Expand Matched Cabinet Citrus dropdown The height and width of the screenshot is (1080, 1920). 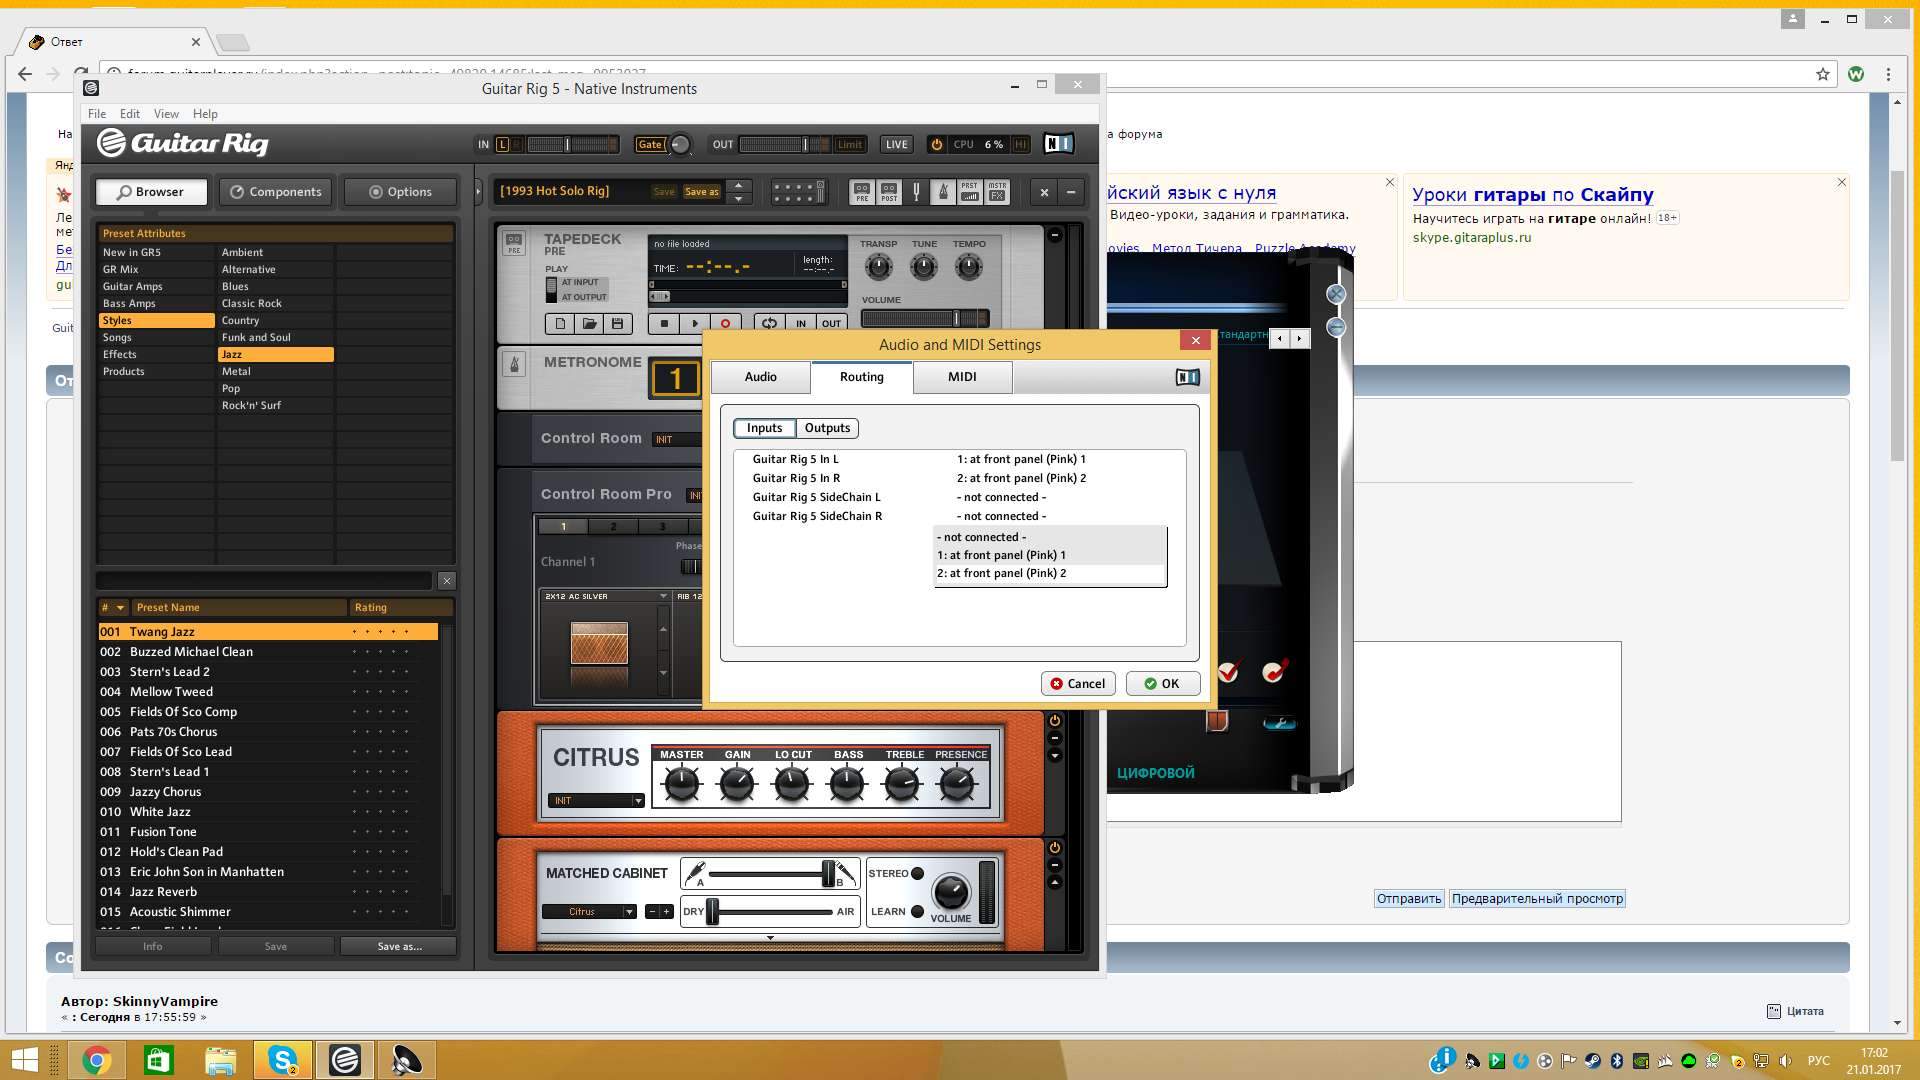(x=629, y=911)
